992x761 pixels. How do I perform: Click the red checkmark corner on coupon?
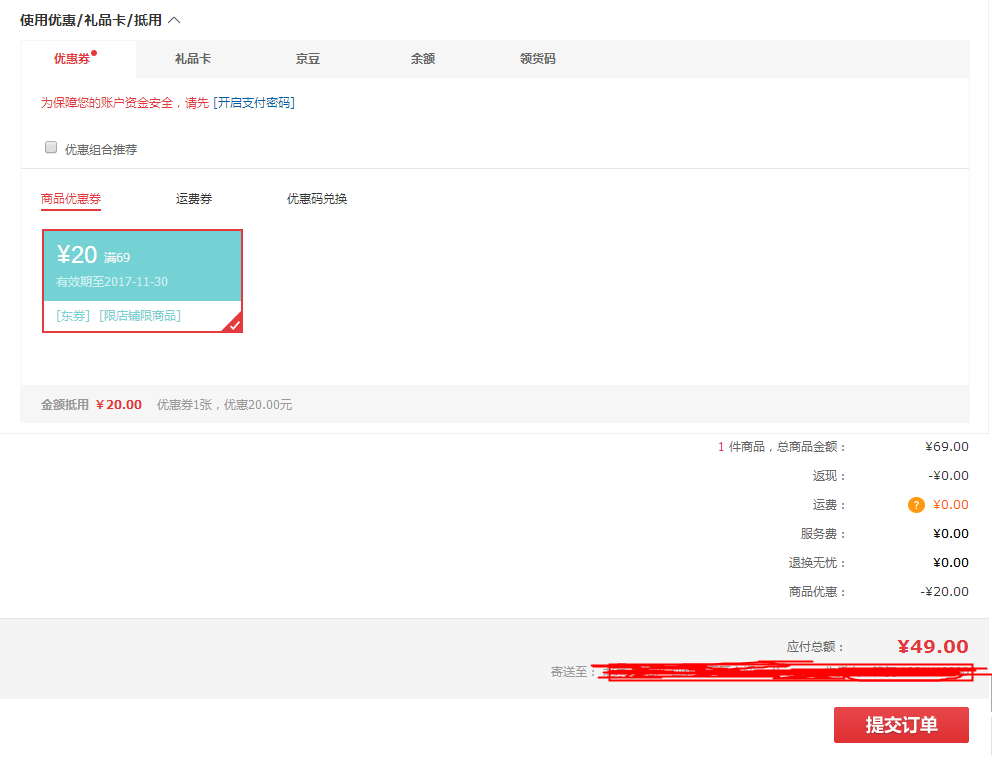click(234, 324)
